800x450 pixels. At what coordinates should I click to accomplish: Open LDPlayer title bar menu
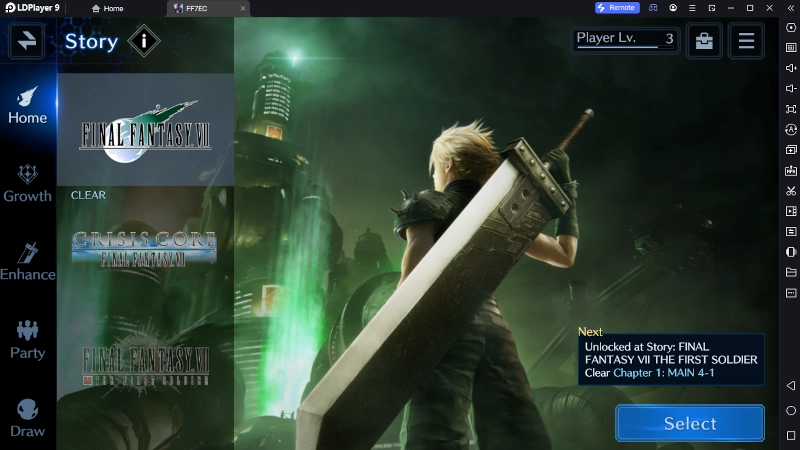point(692,8)
